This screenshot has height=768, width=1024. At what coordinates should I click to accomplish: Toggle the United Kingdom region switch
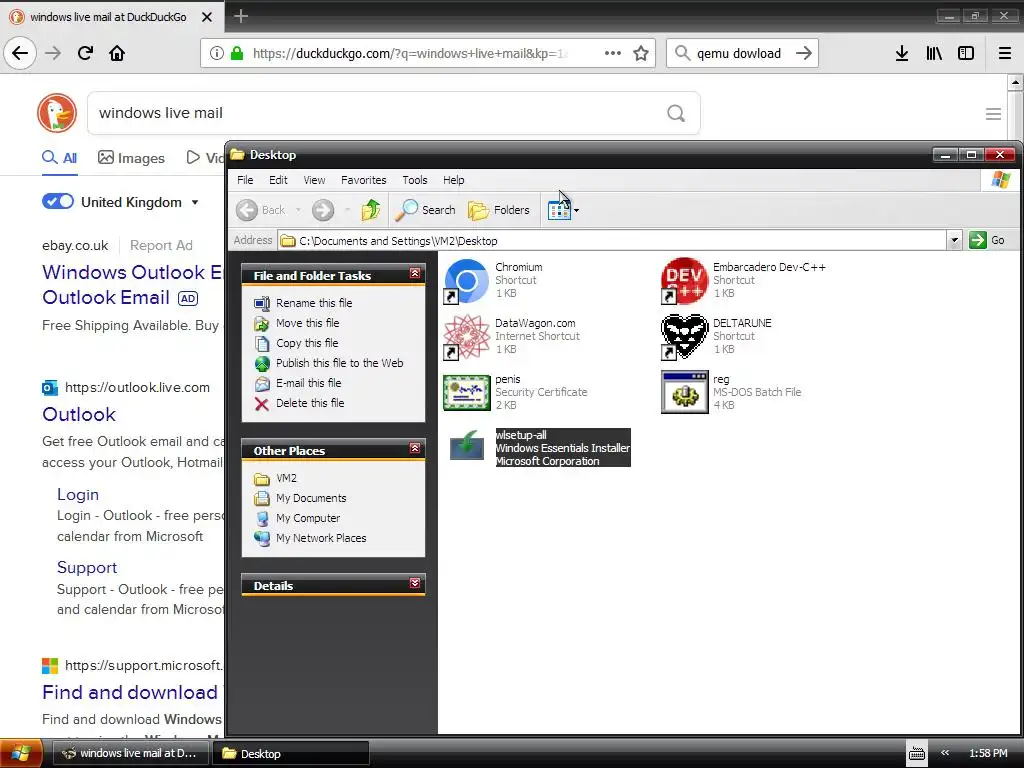[x=58, y=201]
